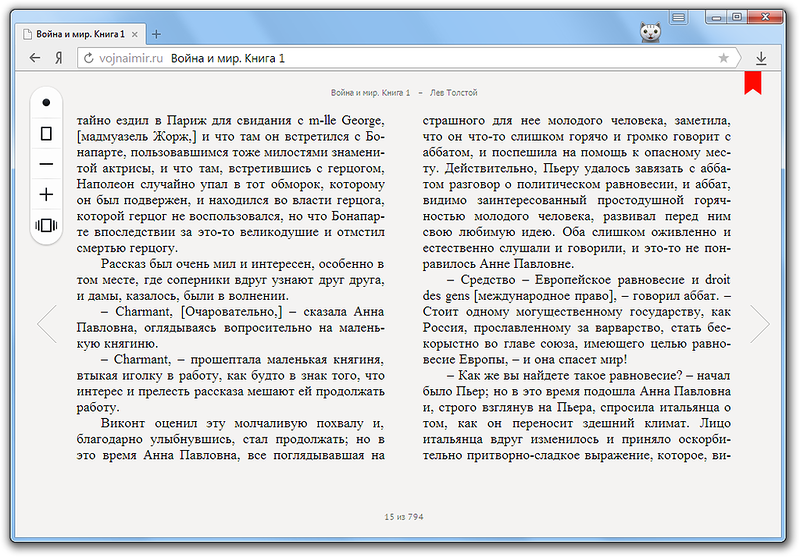Click the paragraph starting Виконт оценил
This screenshot has height=557, width=800.
click(231, 439)
